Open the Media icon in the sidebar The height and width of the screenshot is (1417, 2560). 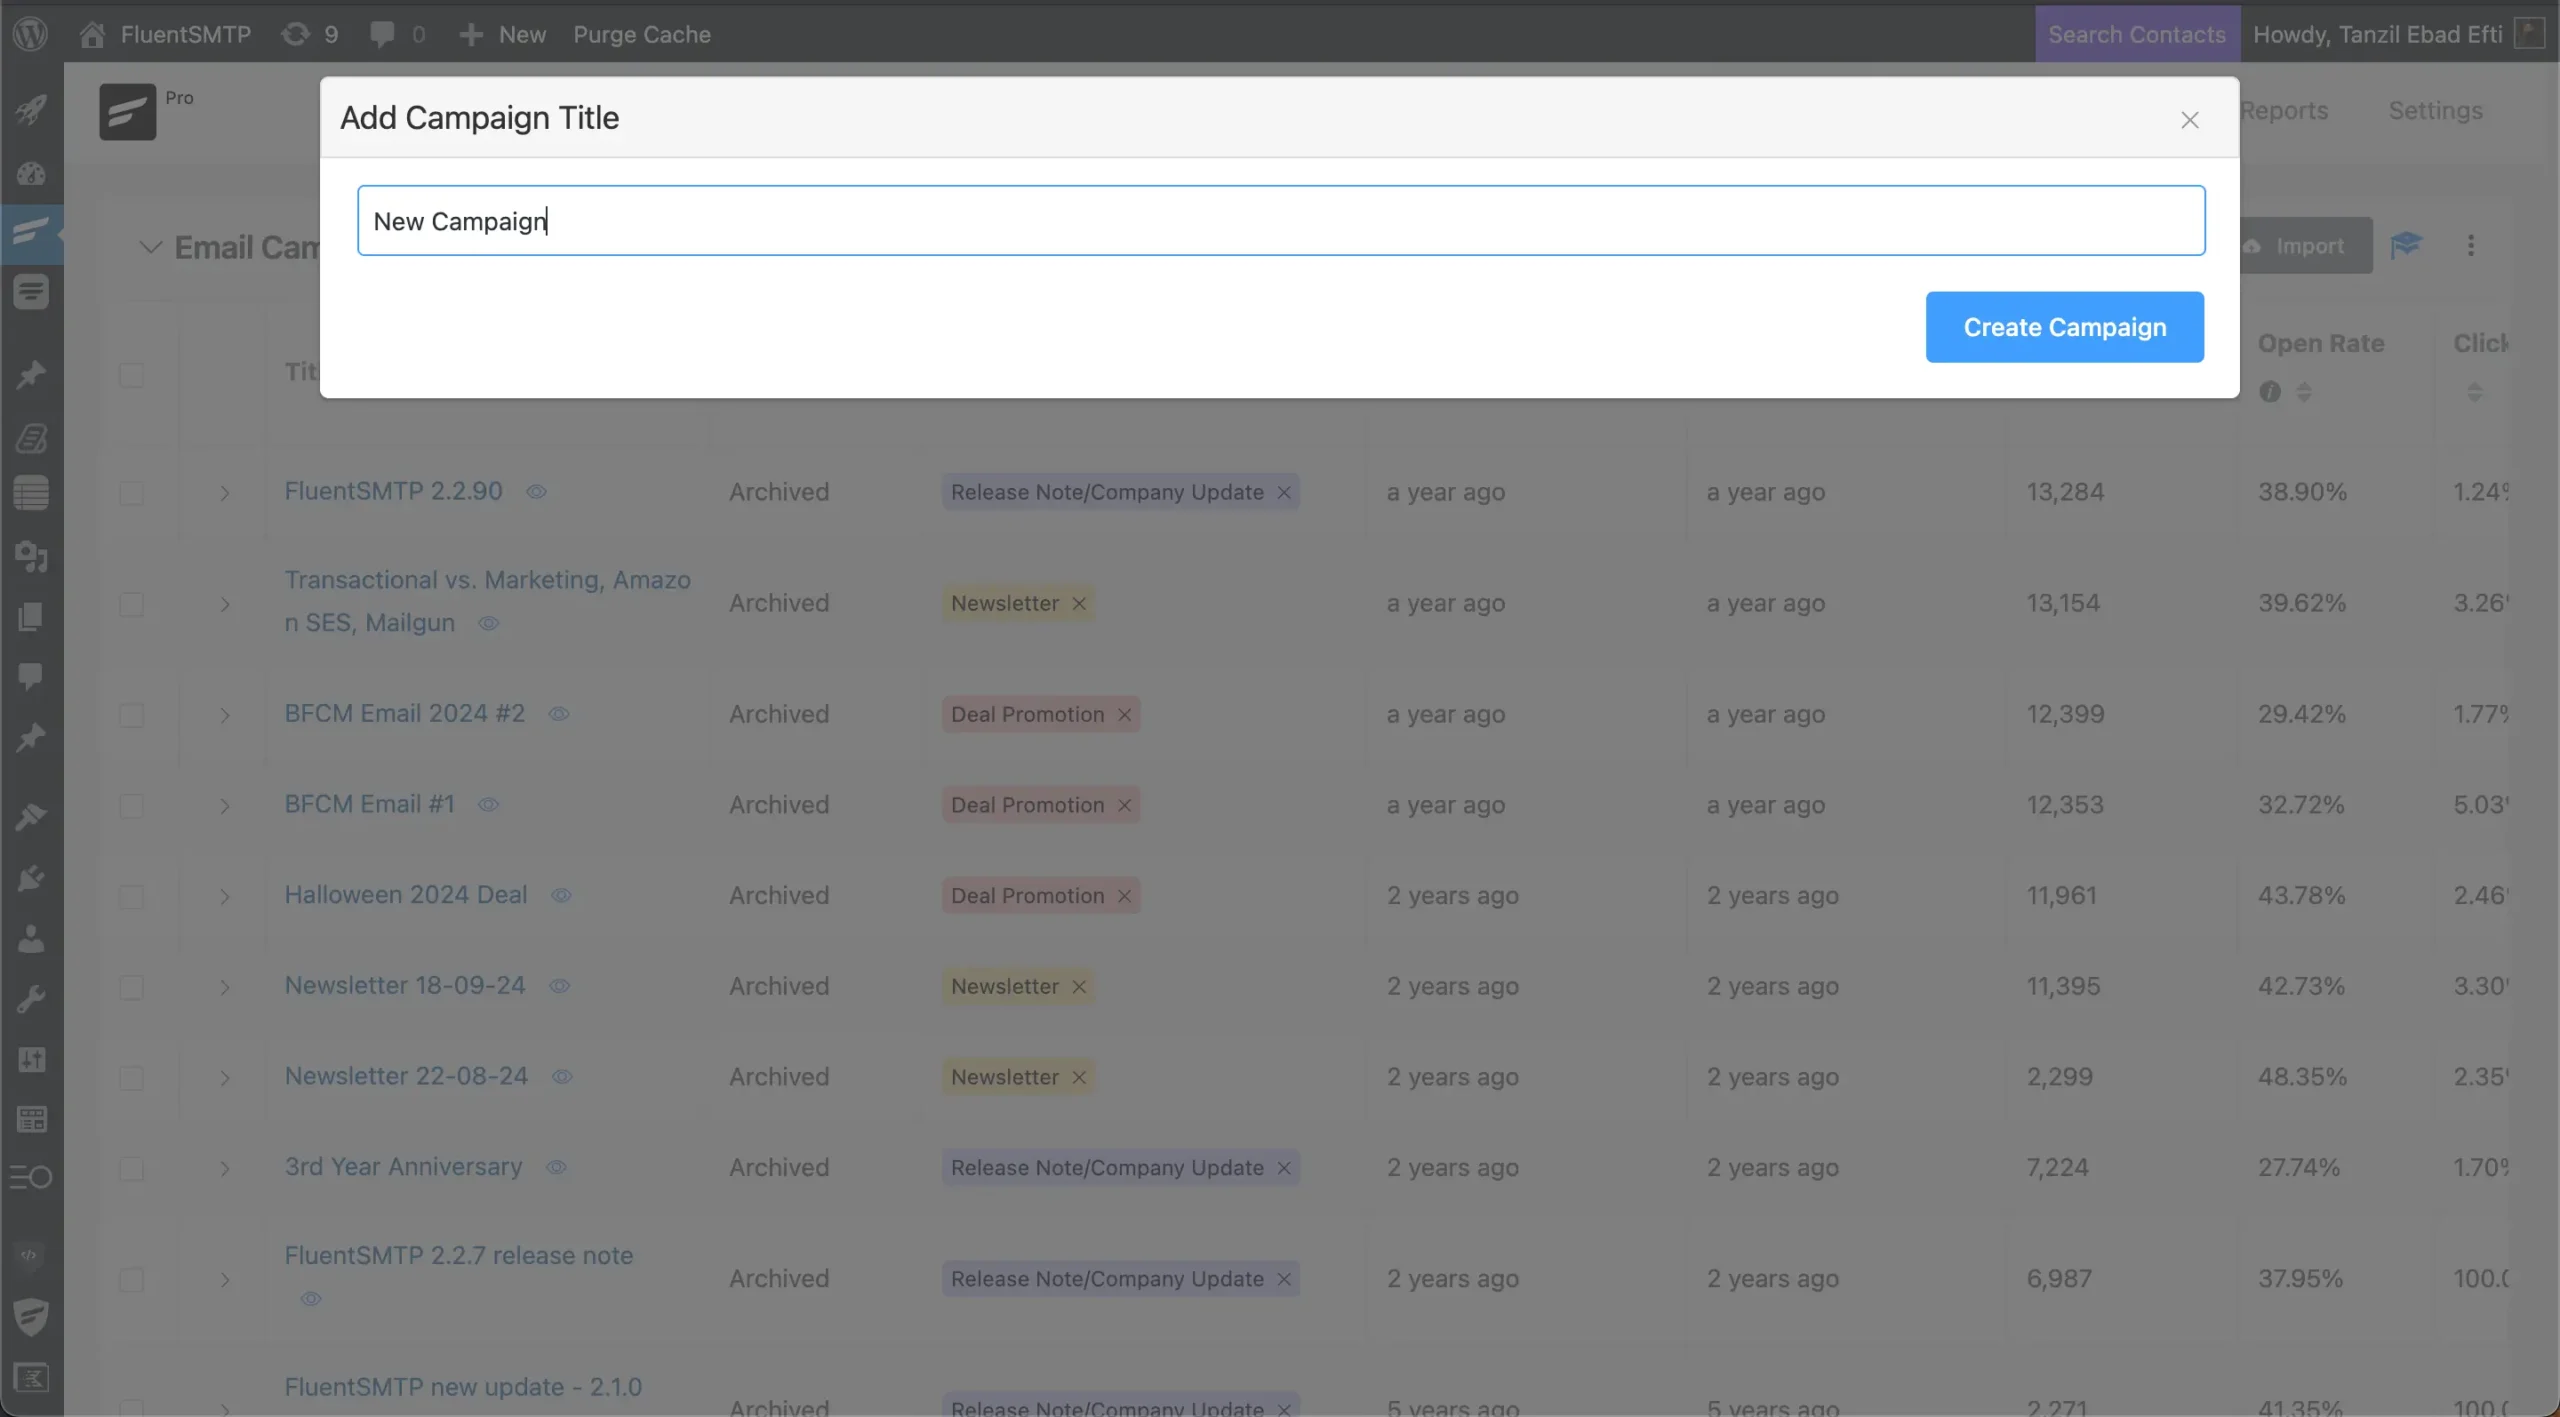click(x=31, y=556)
